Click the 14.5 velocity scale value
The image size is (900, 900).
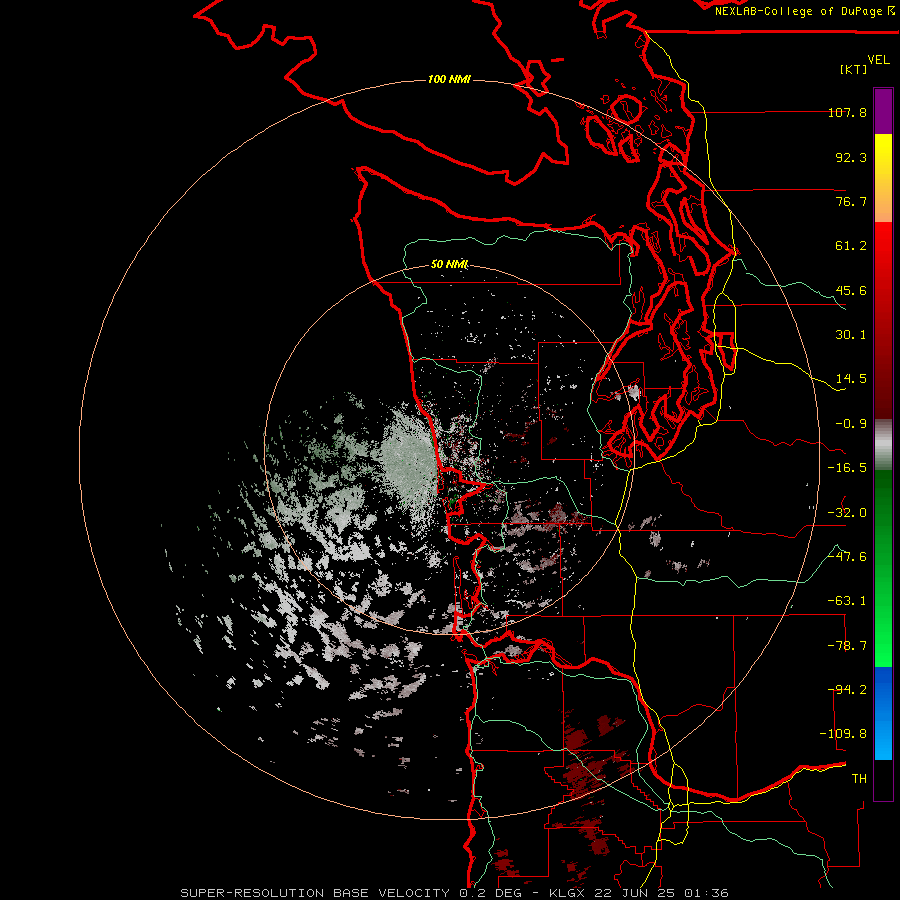851,379
